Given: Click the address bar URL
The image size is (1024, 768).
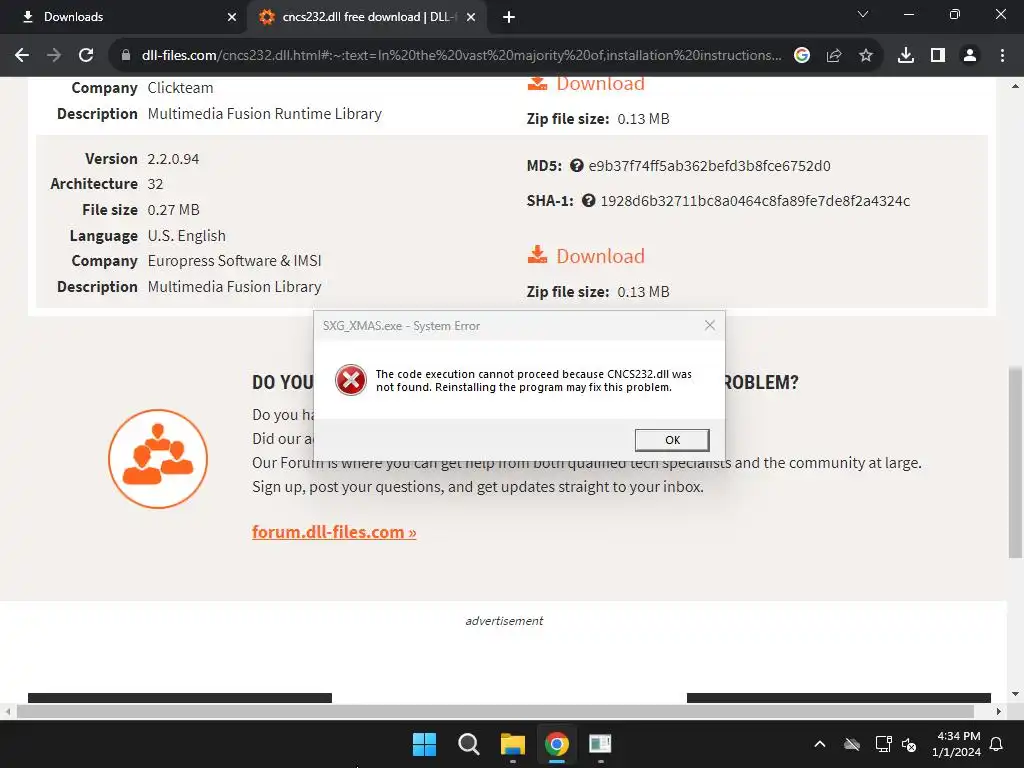Looking at the screenshot, I should (461, 56).
